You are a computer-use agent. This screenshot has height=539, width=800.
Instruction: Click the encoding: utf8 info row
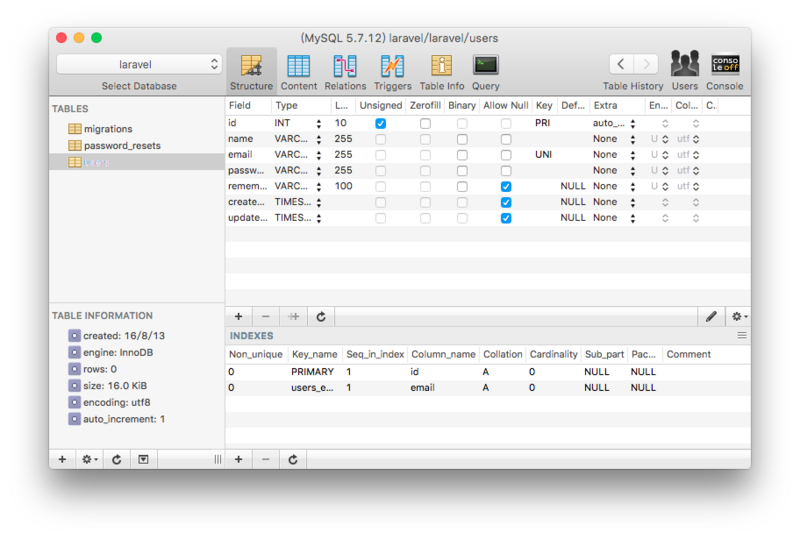click(109, 402)
